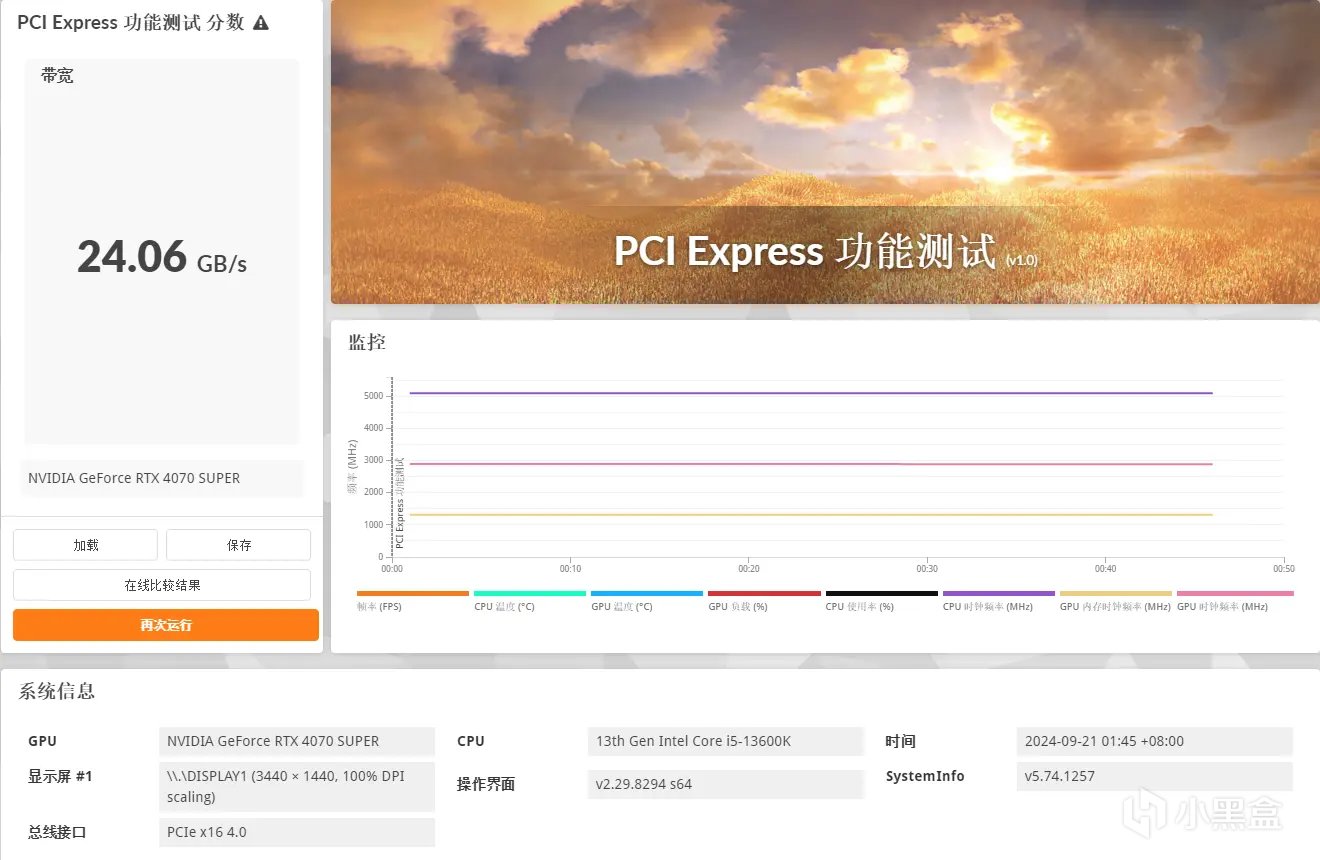Click the GPU value in the system info table

pos(297,741)
